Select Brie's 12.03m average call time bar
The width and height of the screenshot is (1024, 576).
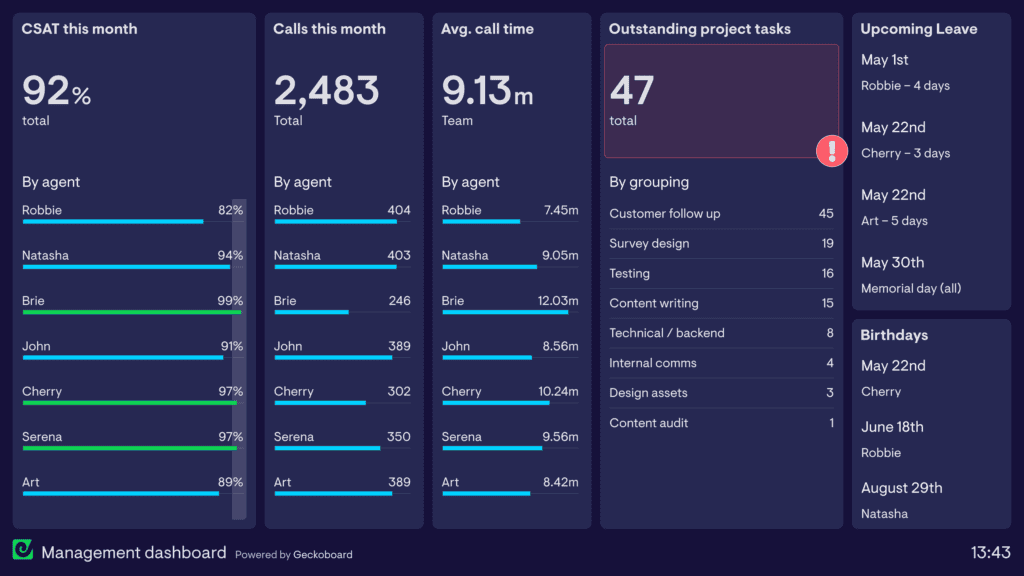pos(505,312)
